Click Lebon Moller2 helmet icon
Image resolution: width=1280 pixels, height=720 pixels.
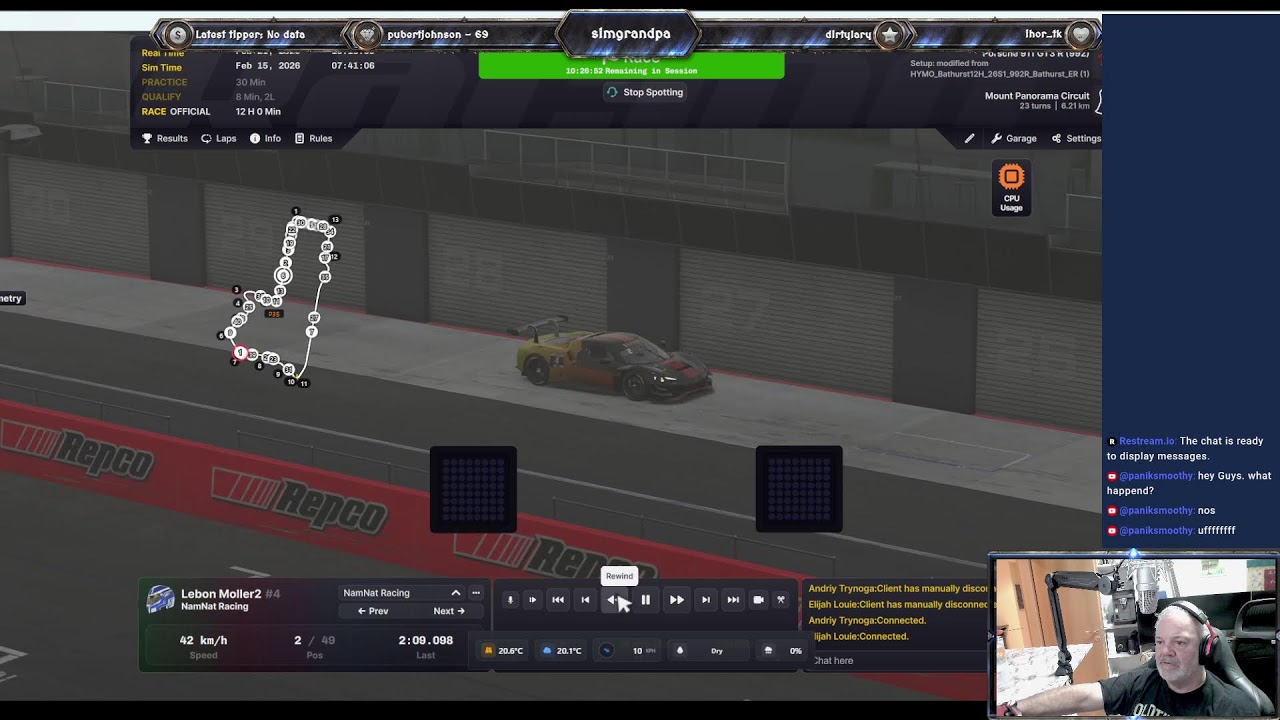(160, 600)
